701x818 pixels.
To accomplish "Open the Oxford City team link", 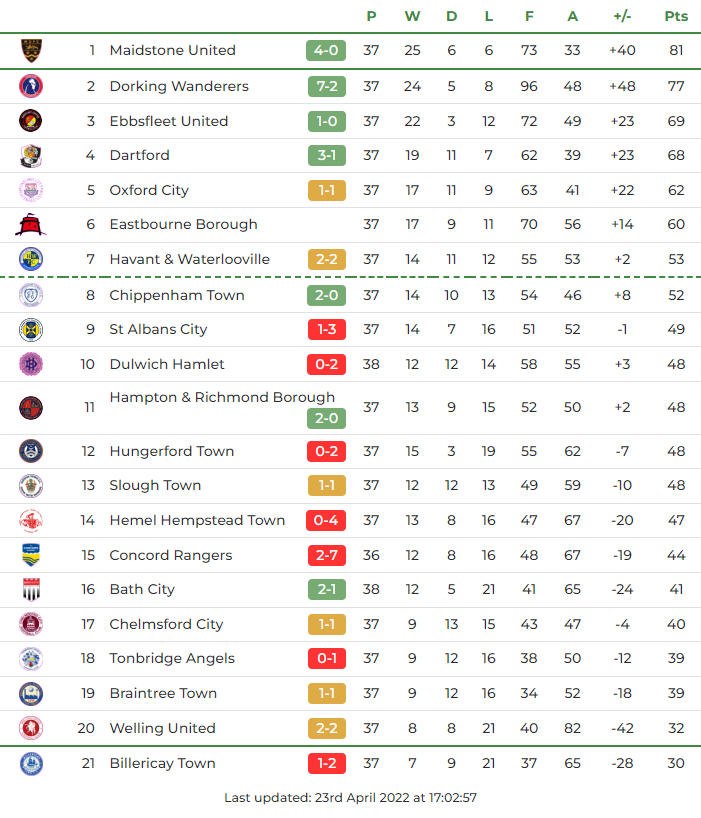I will (149, 190).
